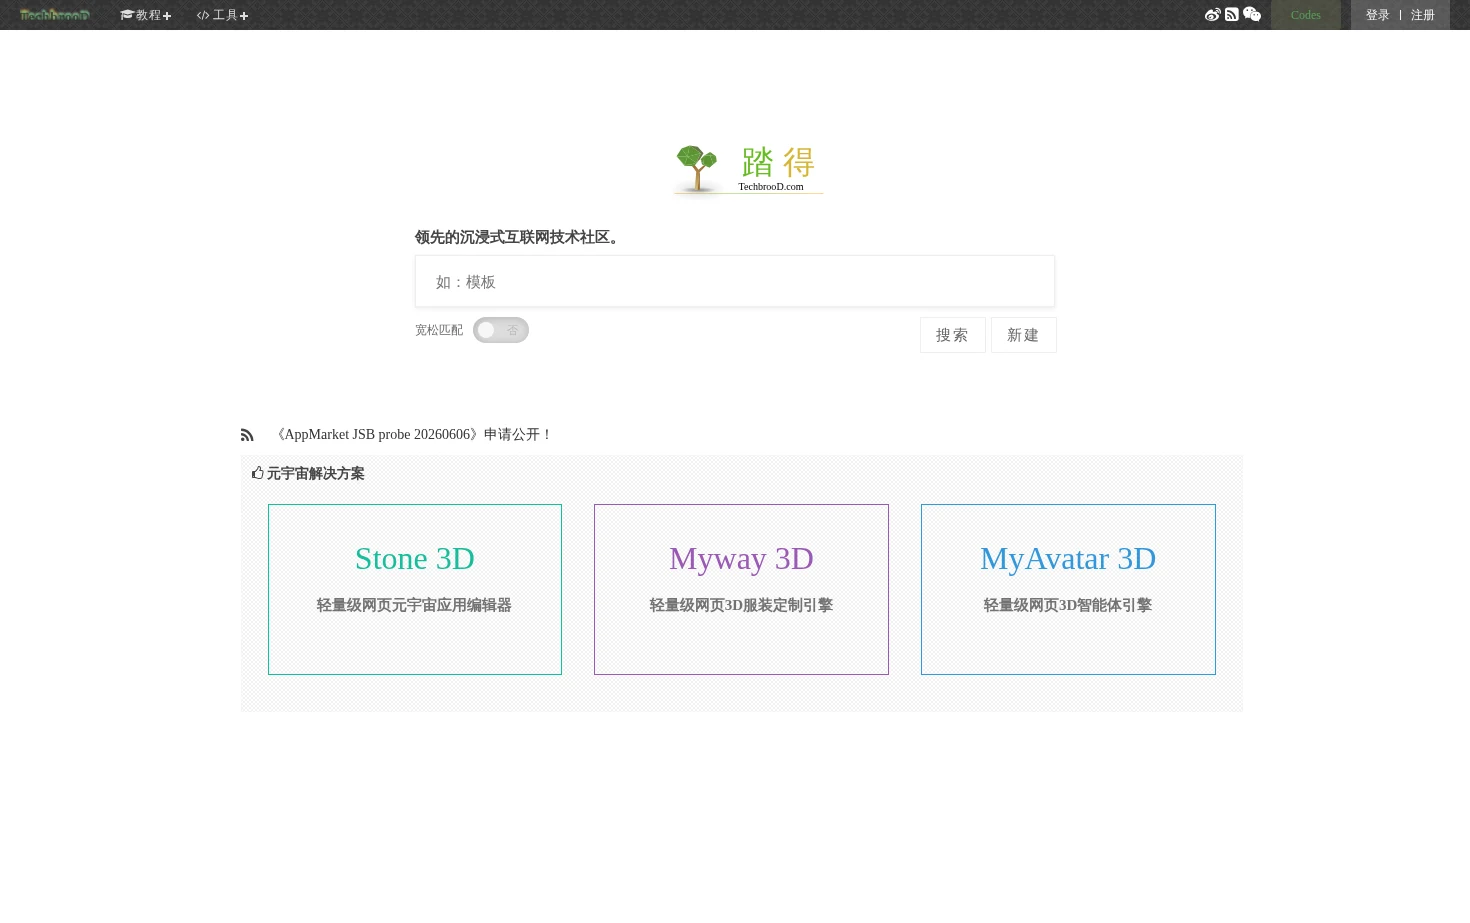Viewport: 1470px width, 923px height.
Task: Click the tagline 领先的沉浸式互联网技术社区。
Action: [520, 237]
